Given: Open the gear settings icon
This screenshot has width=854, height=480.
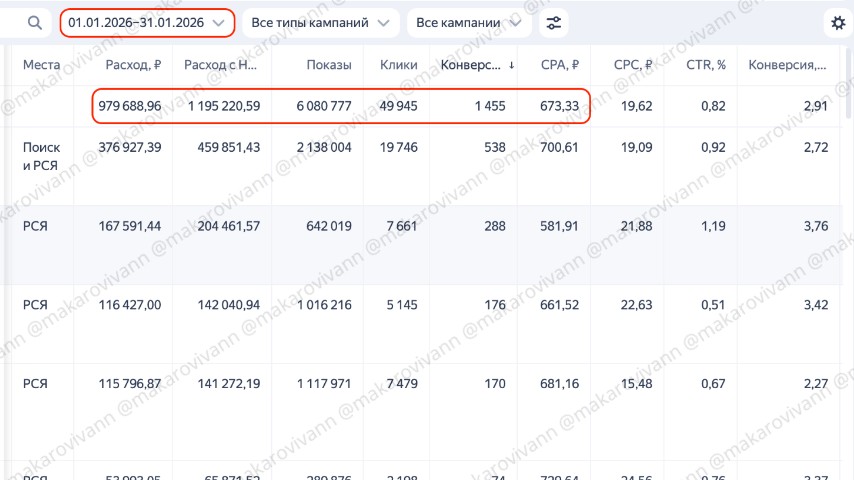Looking at the screenshot, I should (x=838, y=23).
